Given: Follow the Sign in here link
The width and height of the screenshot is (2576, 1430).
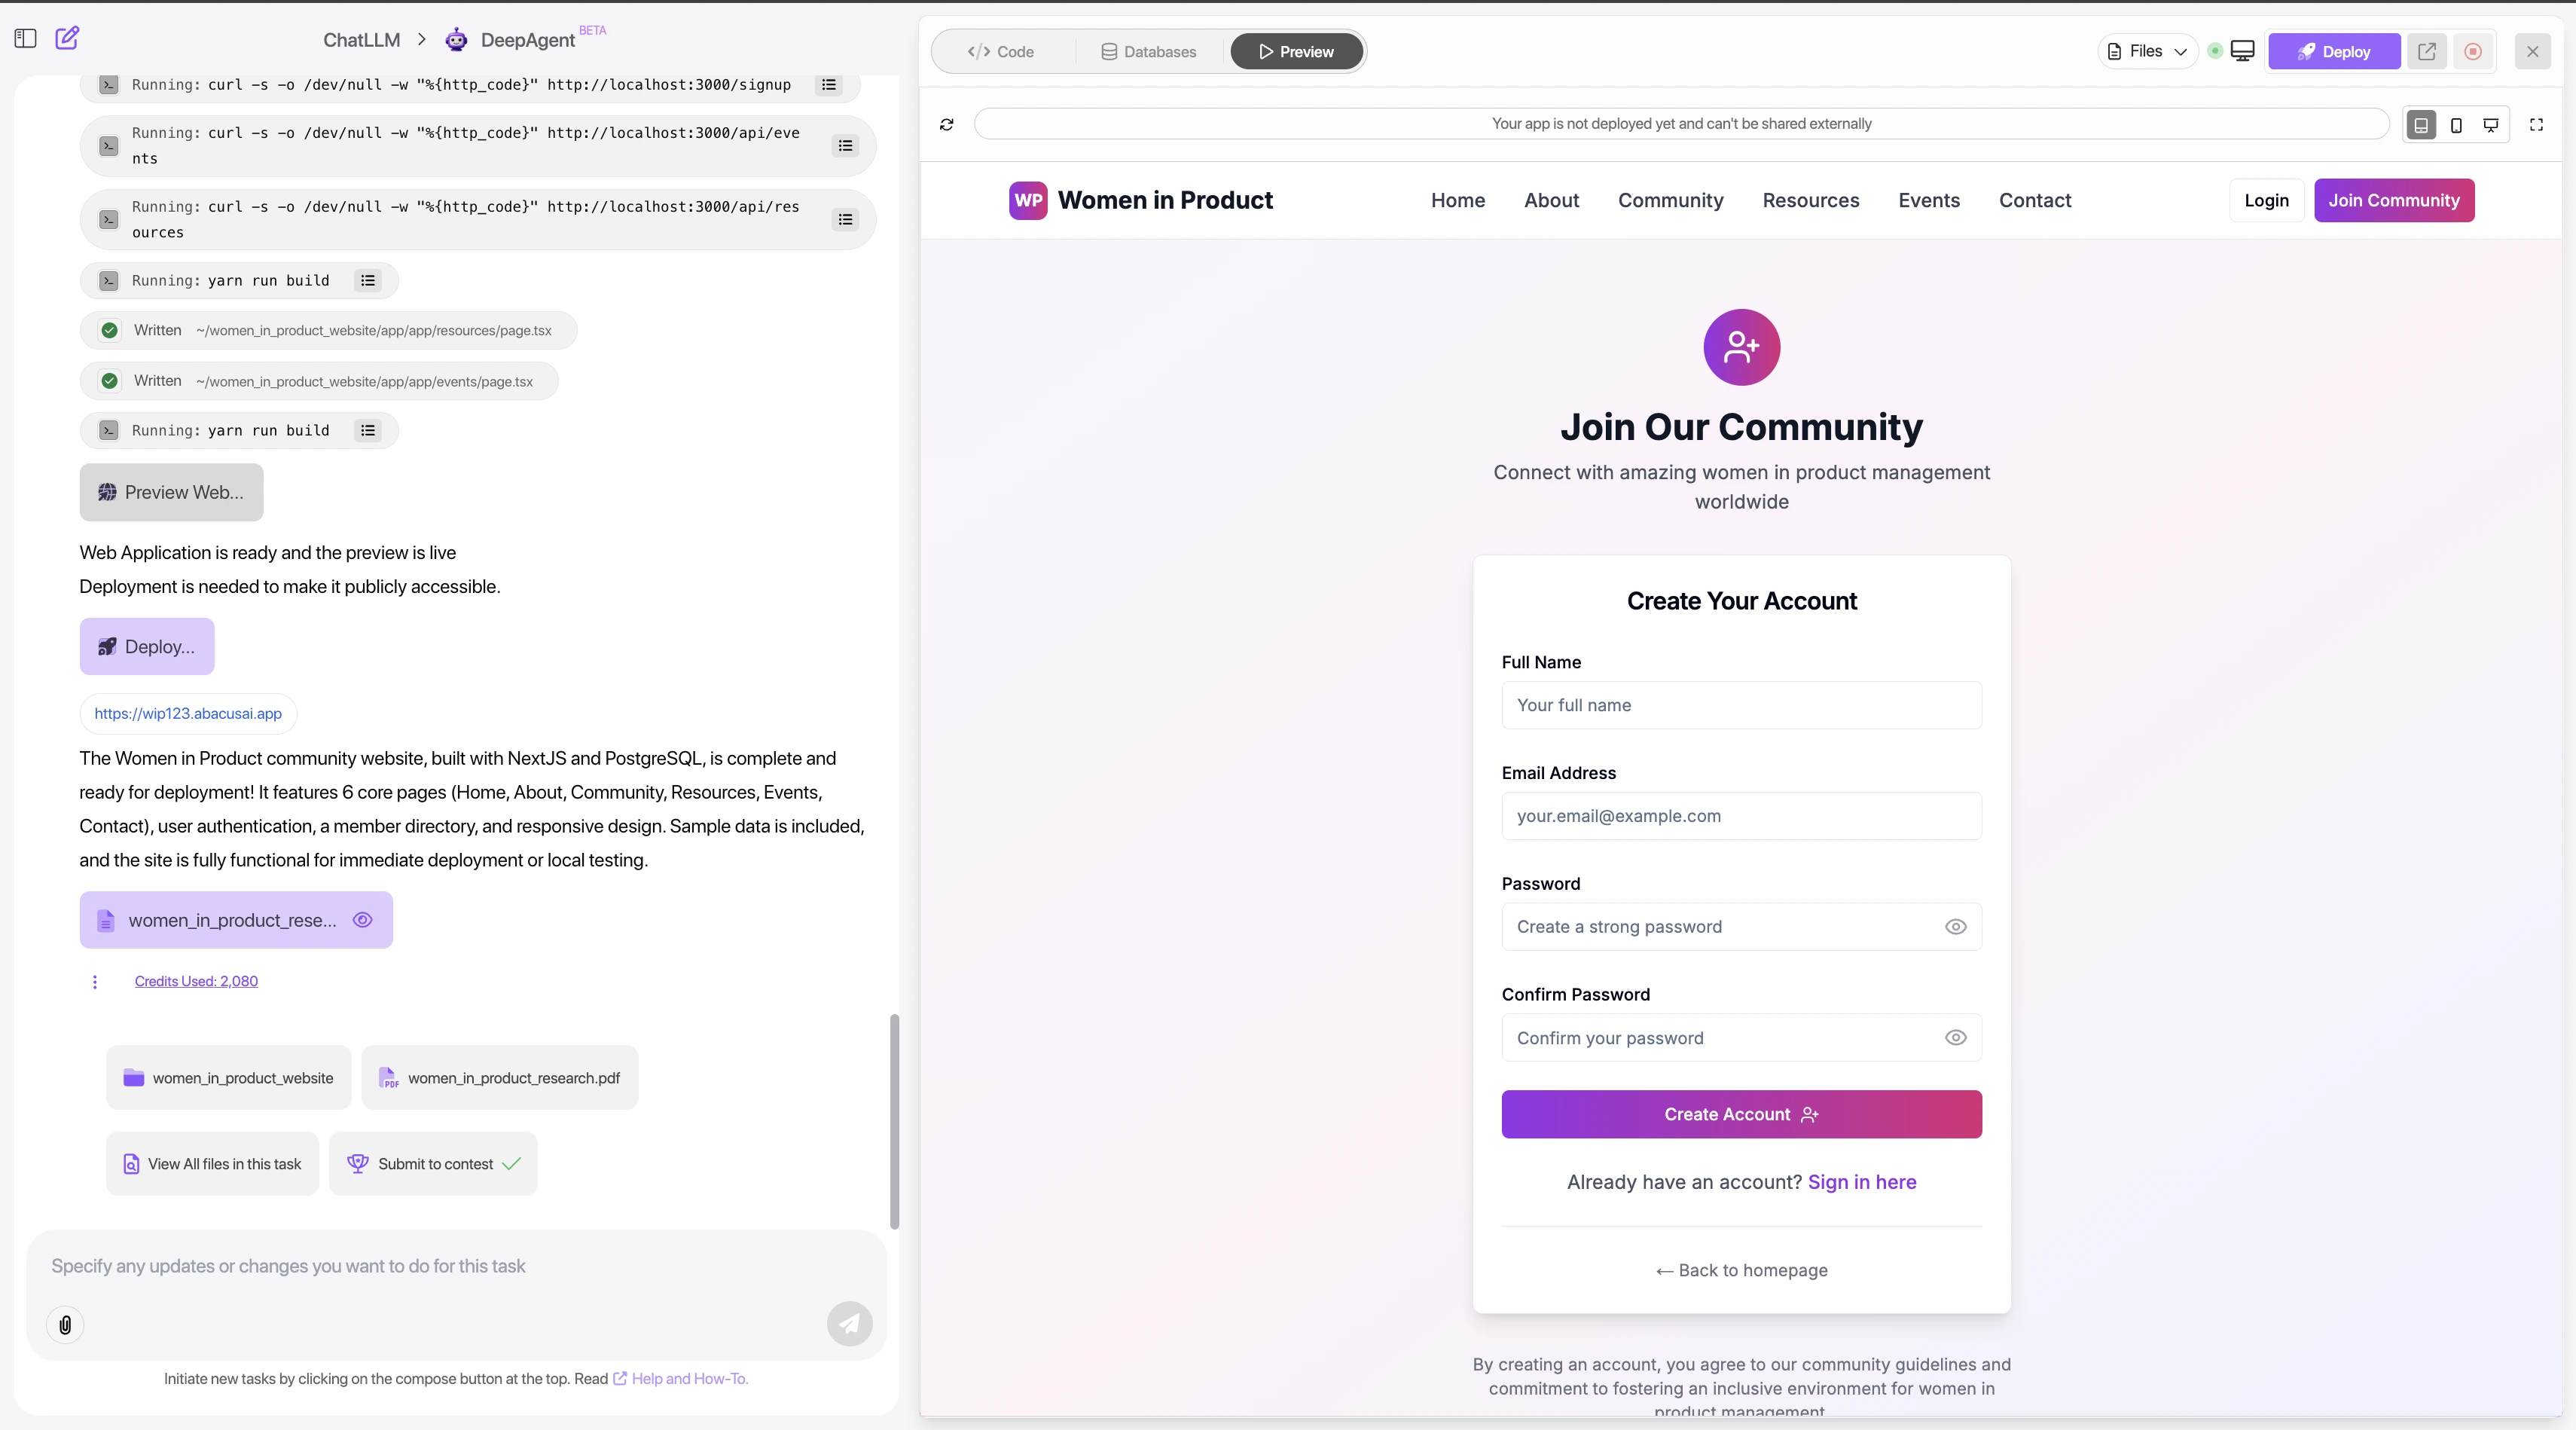Looking at the screenshot, I should [x=1861, y=1182].
